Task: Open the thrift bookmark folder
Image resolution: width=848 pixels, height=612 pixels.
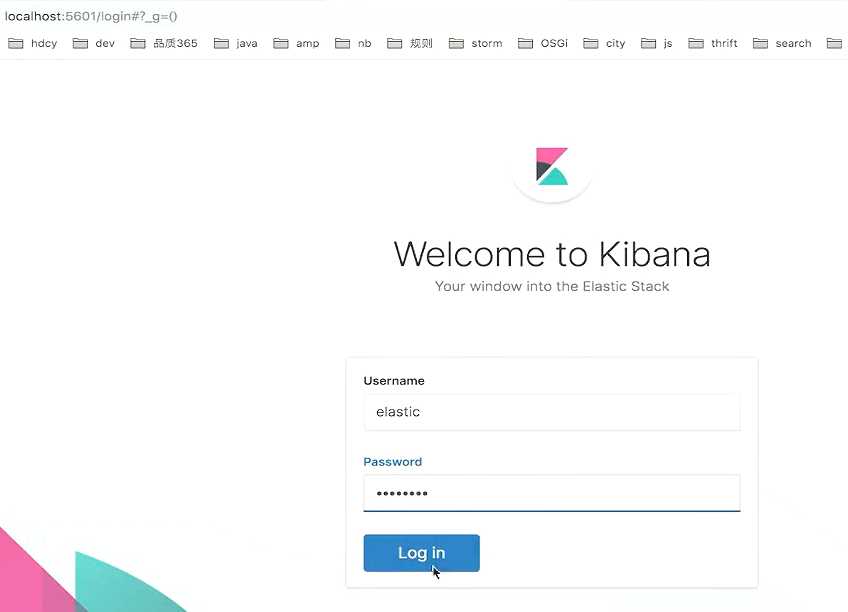Action: tap(713, 43)
